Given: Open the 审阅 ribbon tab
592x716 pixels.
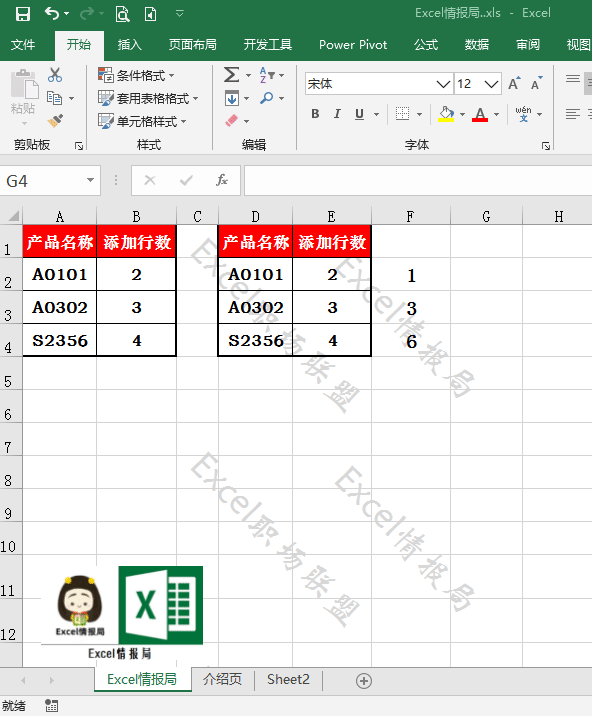Looking at the screenshot, I should pyautogui.click(x=528, y=45).
